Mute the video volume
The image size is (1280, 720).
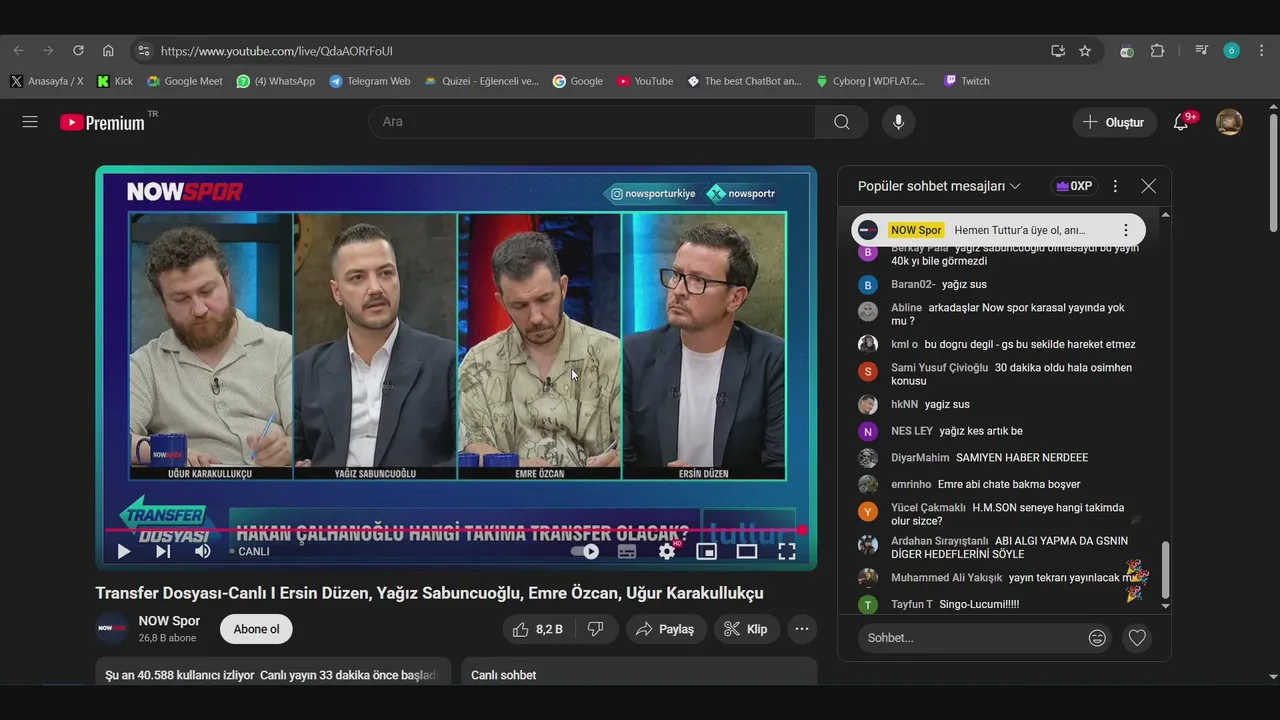coord(202,551)
